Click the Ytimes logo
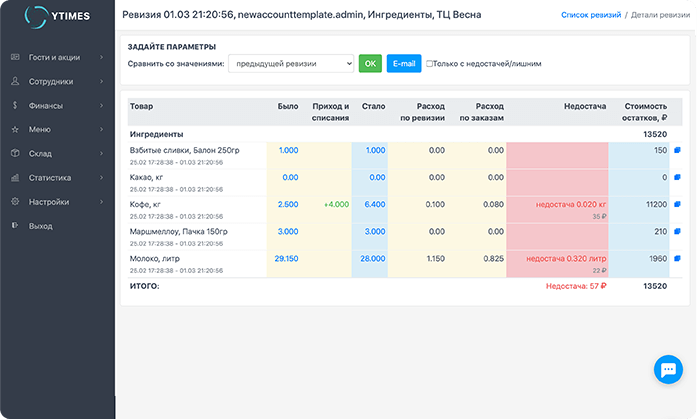 coord(57,18)
